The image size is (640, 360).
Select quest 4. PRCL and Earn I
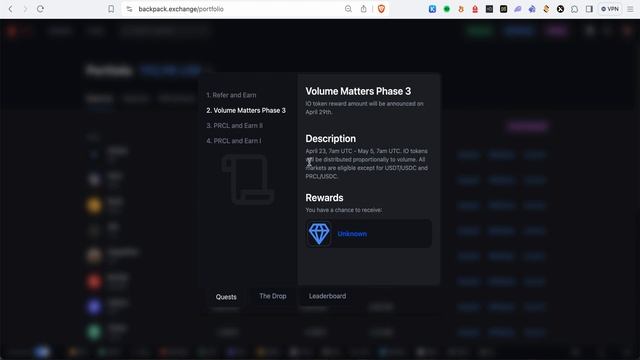[233, 141]
